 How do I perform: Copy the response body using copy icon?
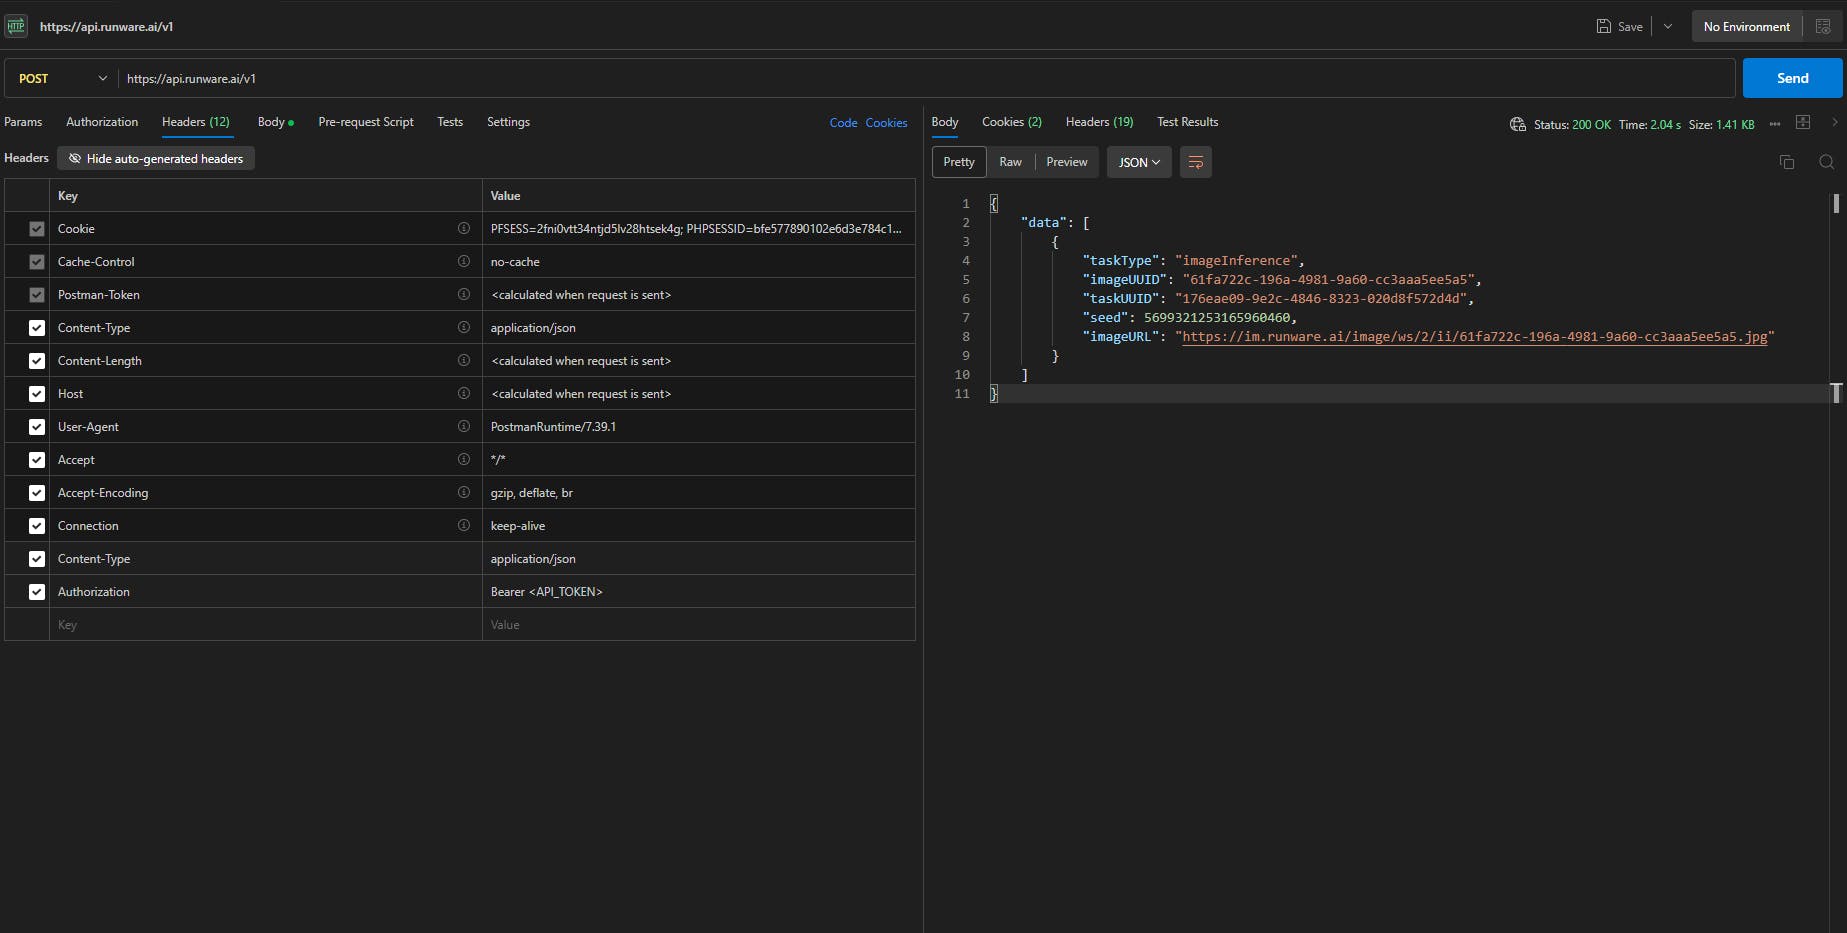click(1786, 162)
